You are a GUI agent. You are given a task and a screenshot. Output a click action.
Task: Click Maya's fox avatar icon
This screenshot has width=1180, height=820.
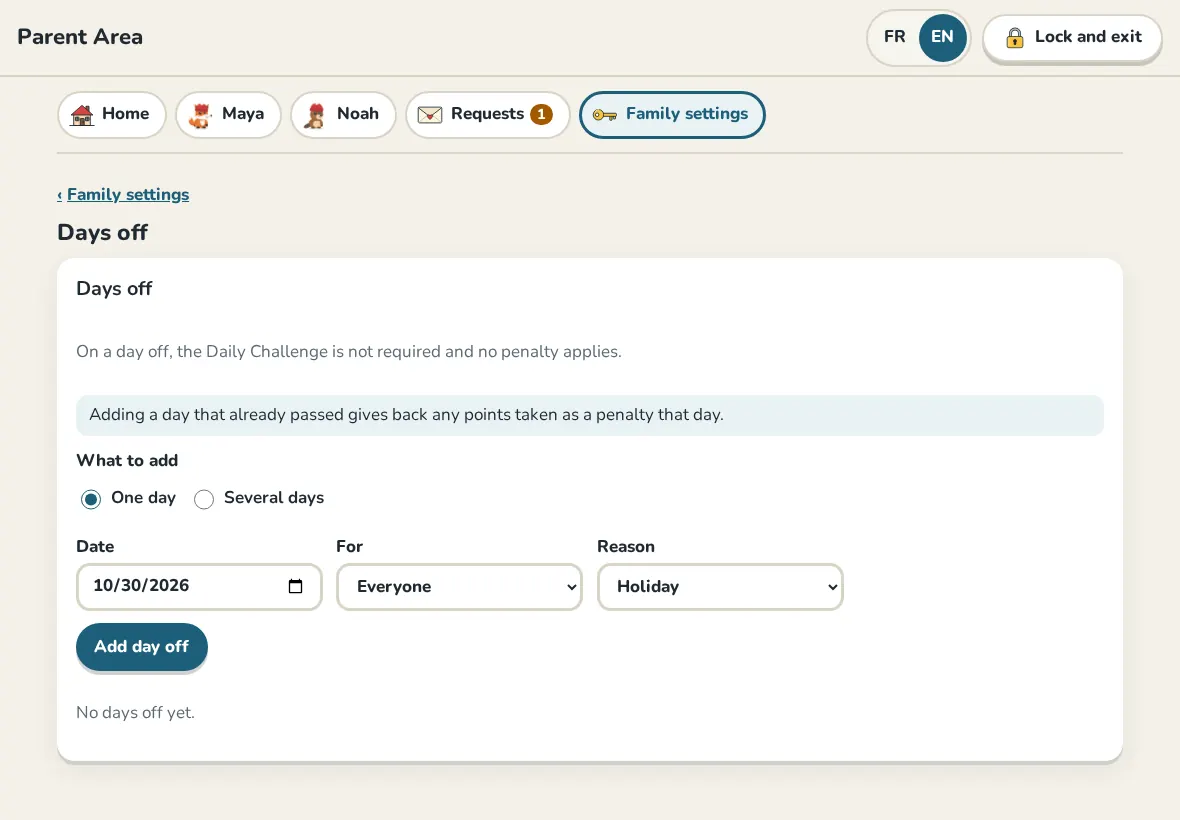point(200,115)
